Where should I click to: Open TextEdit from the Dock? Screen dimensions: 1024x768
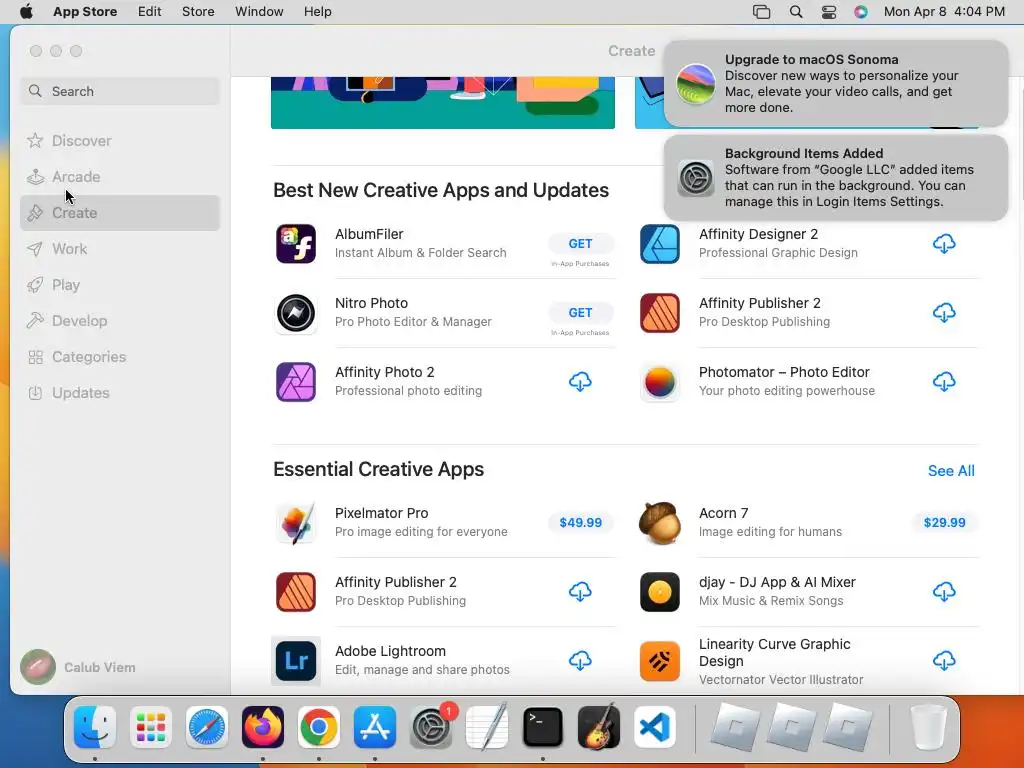point(487,726)
